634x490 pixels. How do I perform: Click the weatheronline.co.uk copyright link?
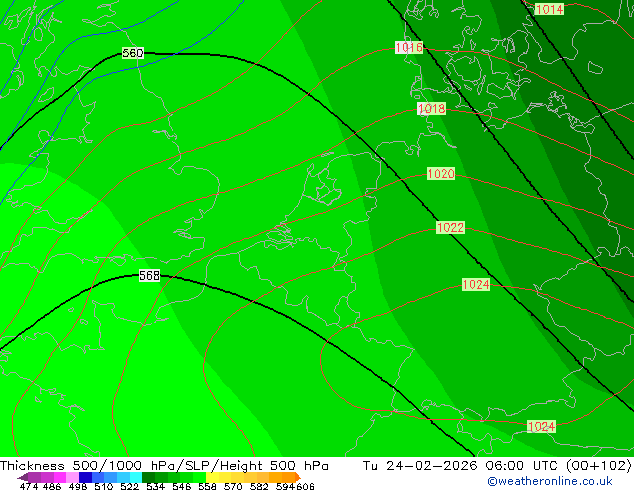tap(550, 481)
